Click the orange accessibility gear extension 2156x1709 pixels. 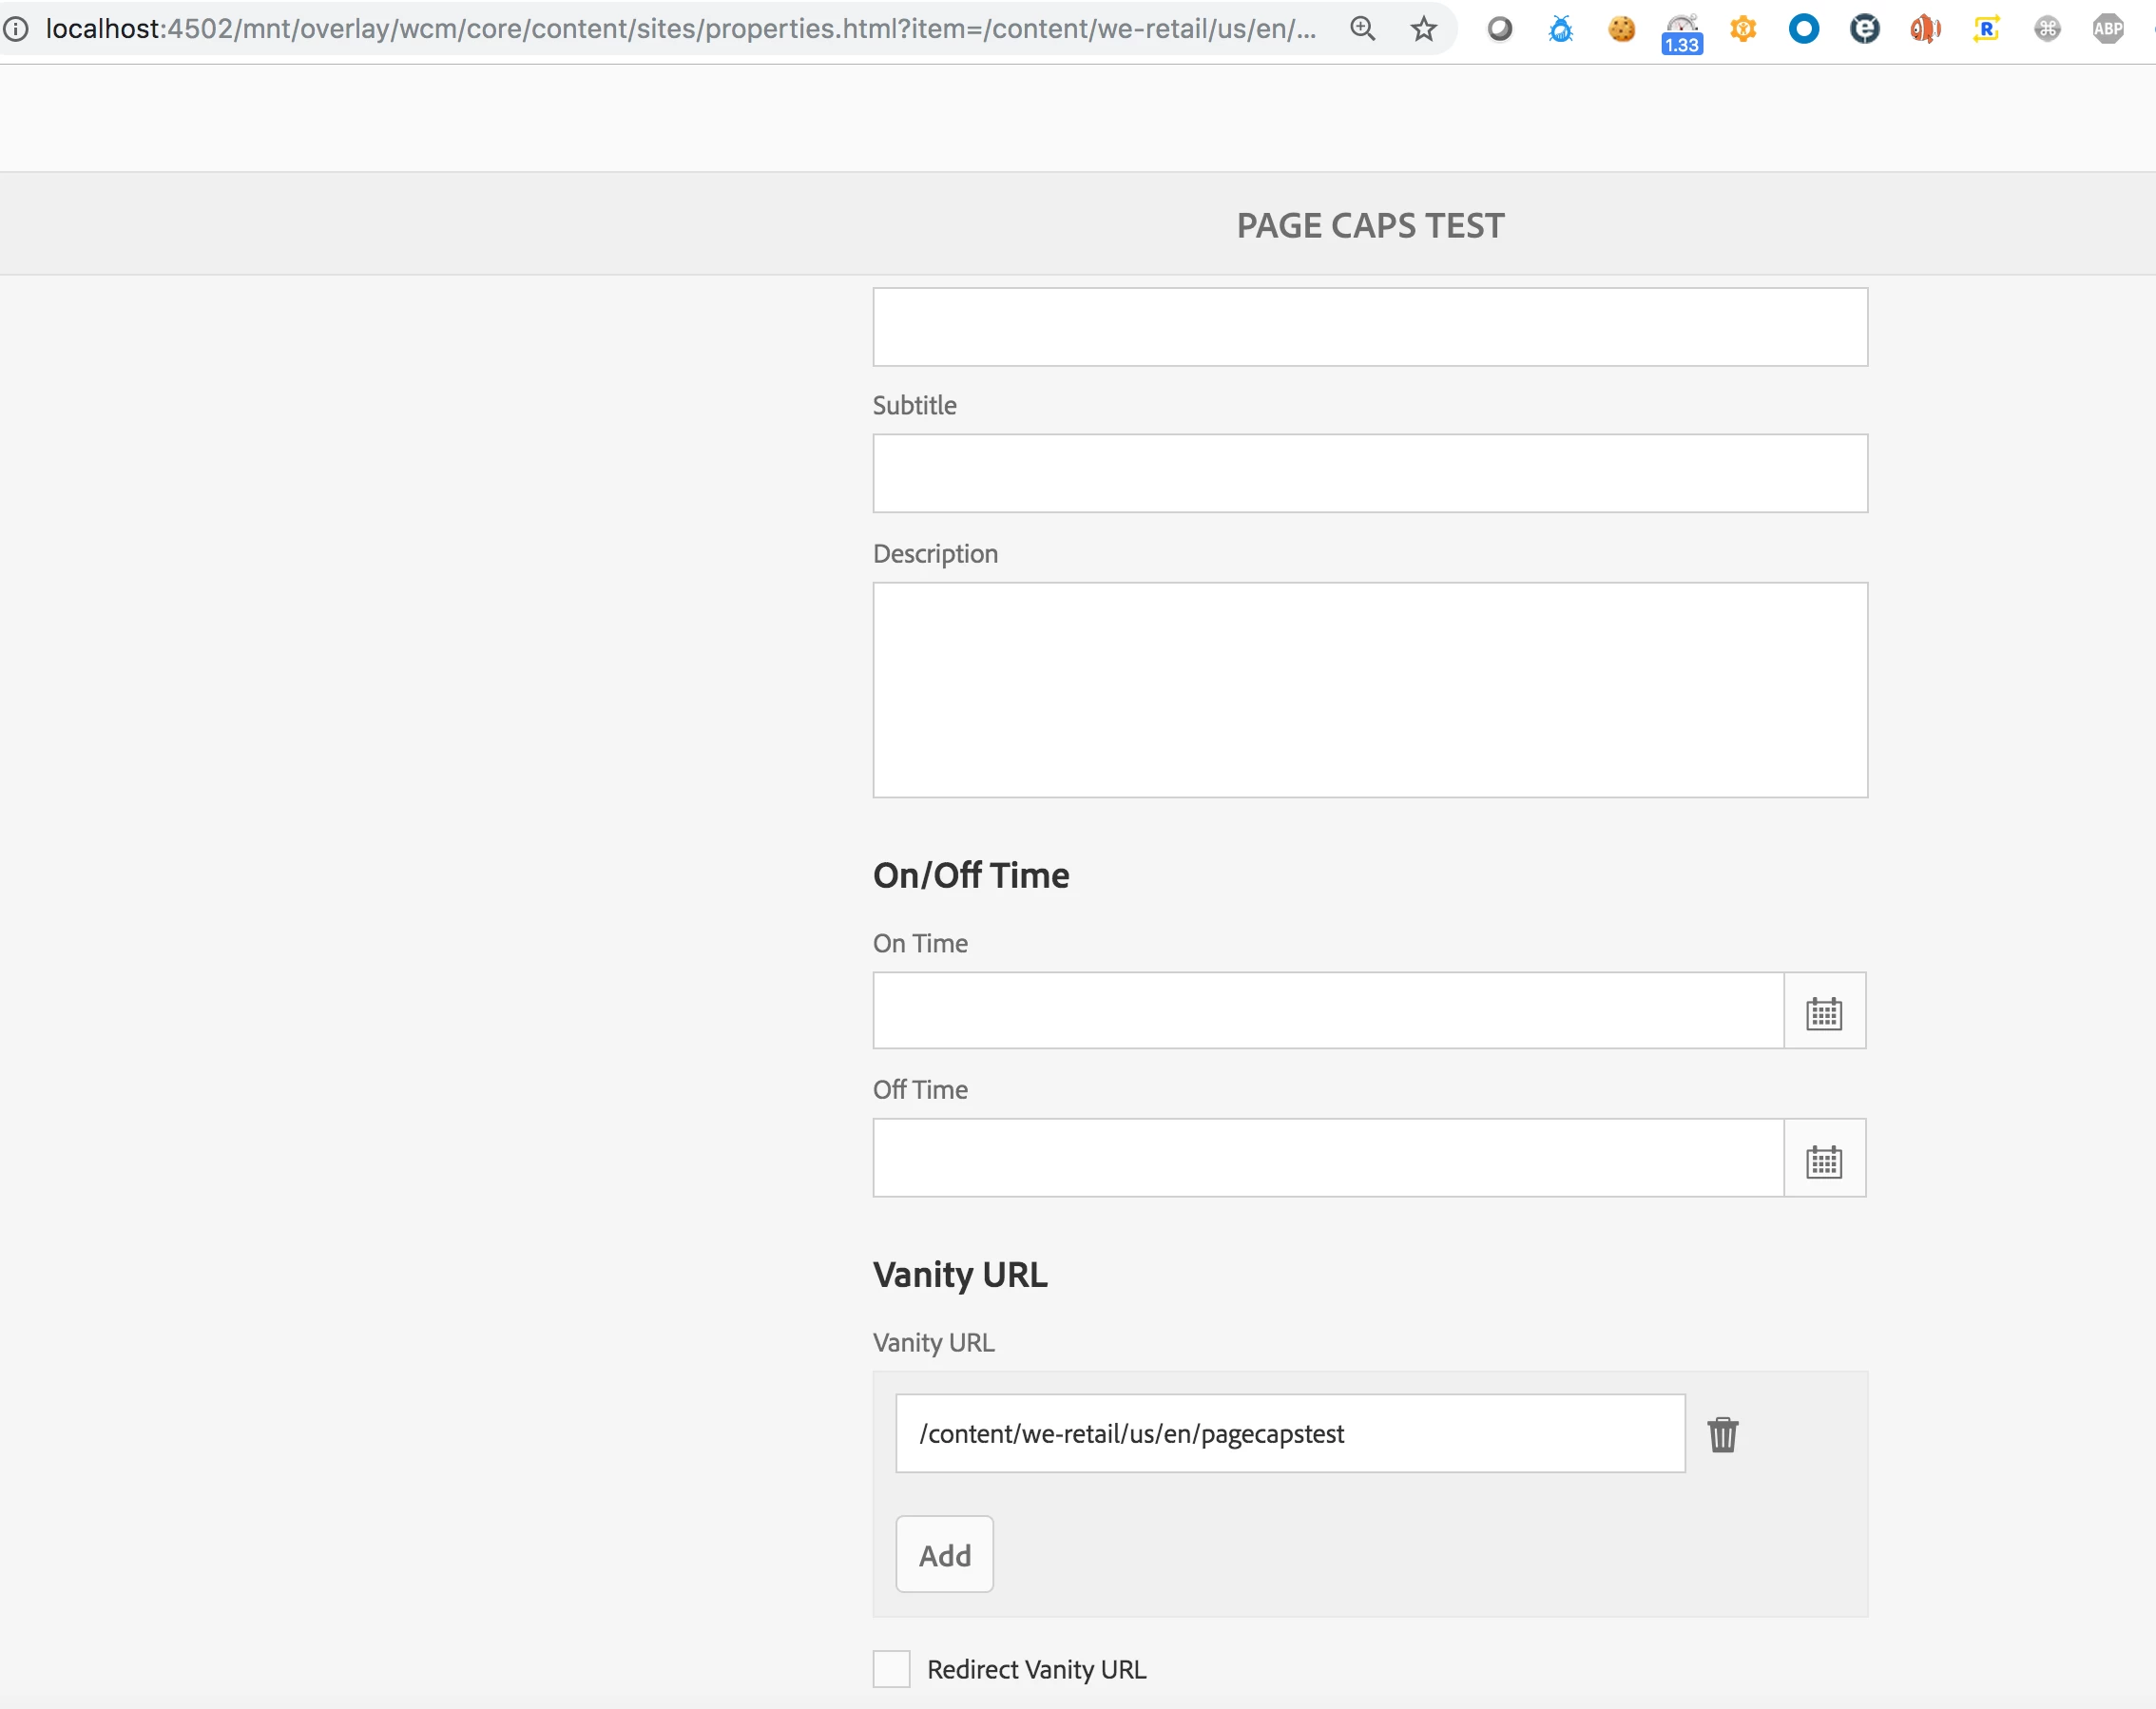point(1743,29)
